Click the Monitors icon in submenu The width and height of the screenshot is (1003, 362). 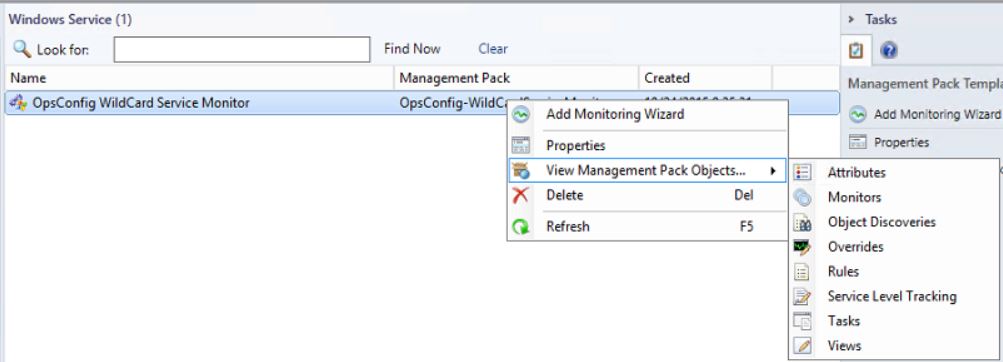[802, 198]
